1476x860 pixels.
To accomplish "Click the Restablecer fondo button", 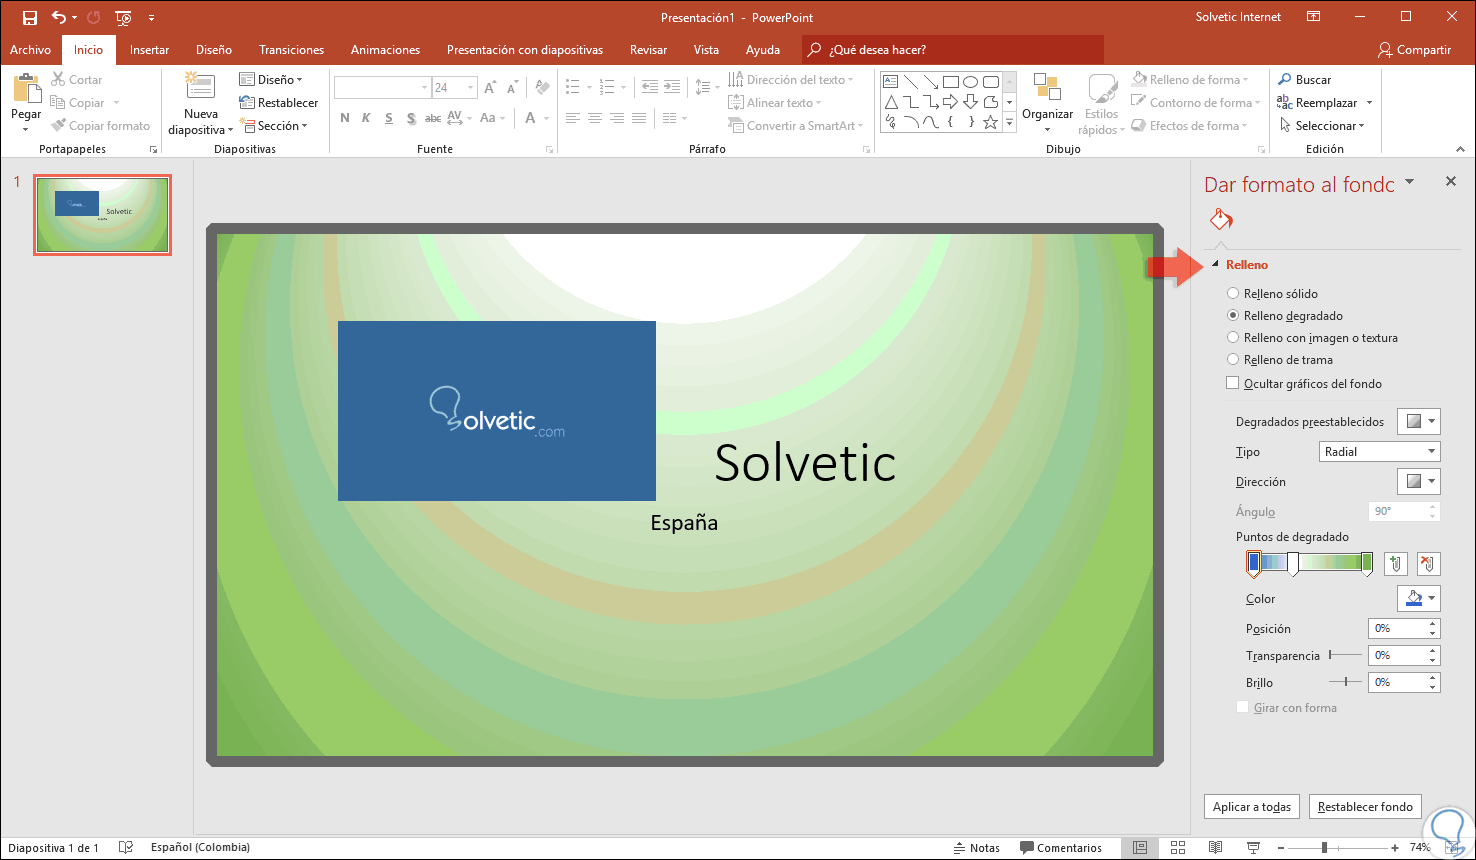I will (1365, 807).
